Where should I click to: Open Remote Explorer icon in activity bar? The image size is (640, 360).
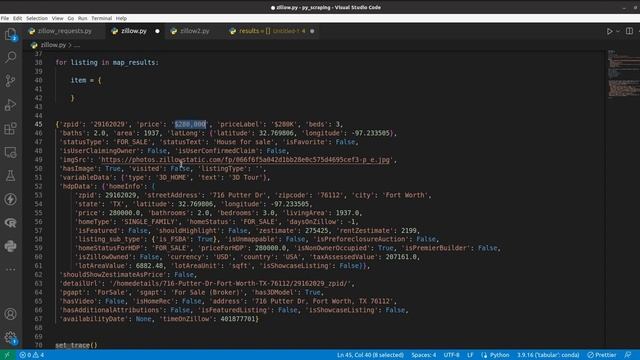click(x=11, y=152)
